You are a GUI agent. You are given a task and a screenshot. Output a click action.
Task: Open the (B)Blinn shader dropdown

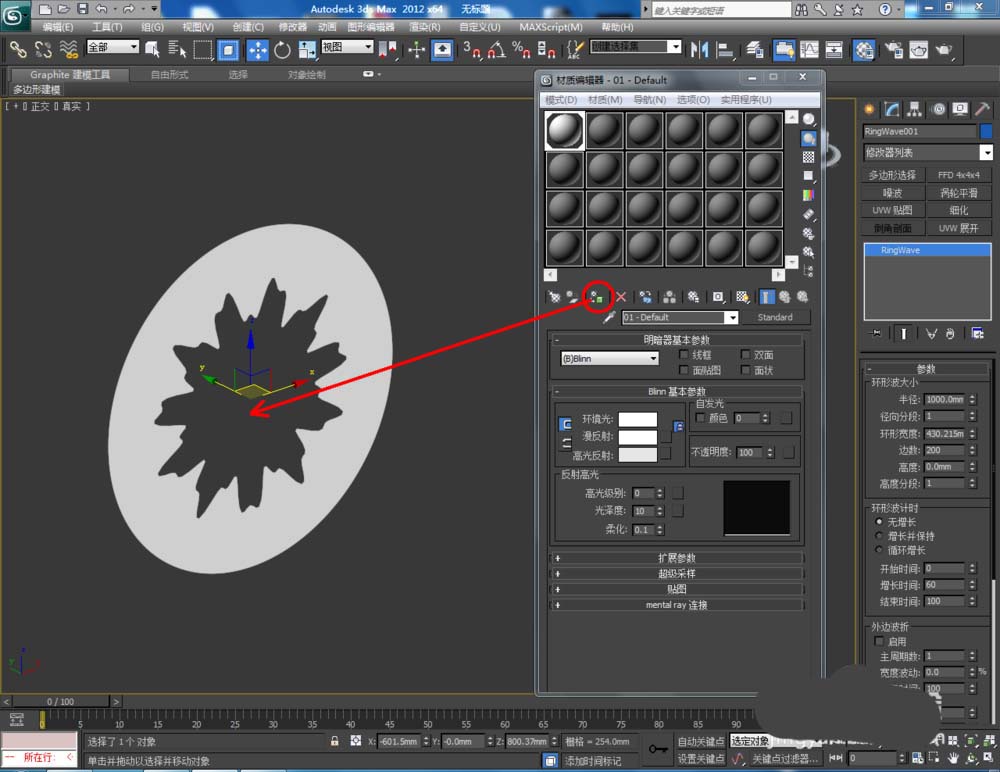click(x=609, y=359)
